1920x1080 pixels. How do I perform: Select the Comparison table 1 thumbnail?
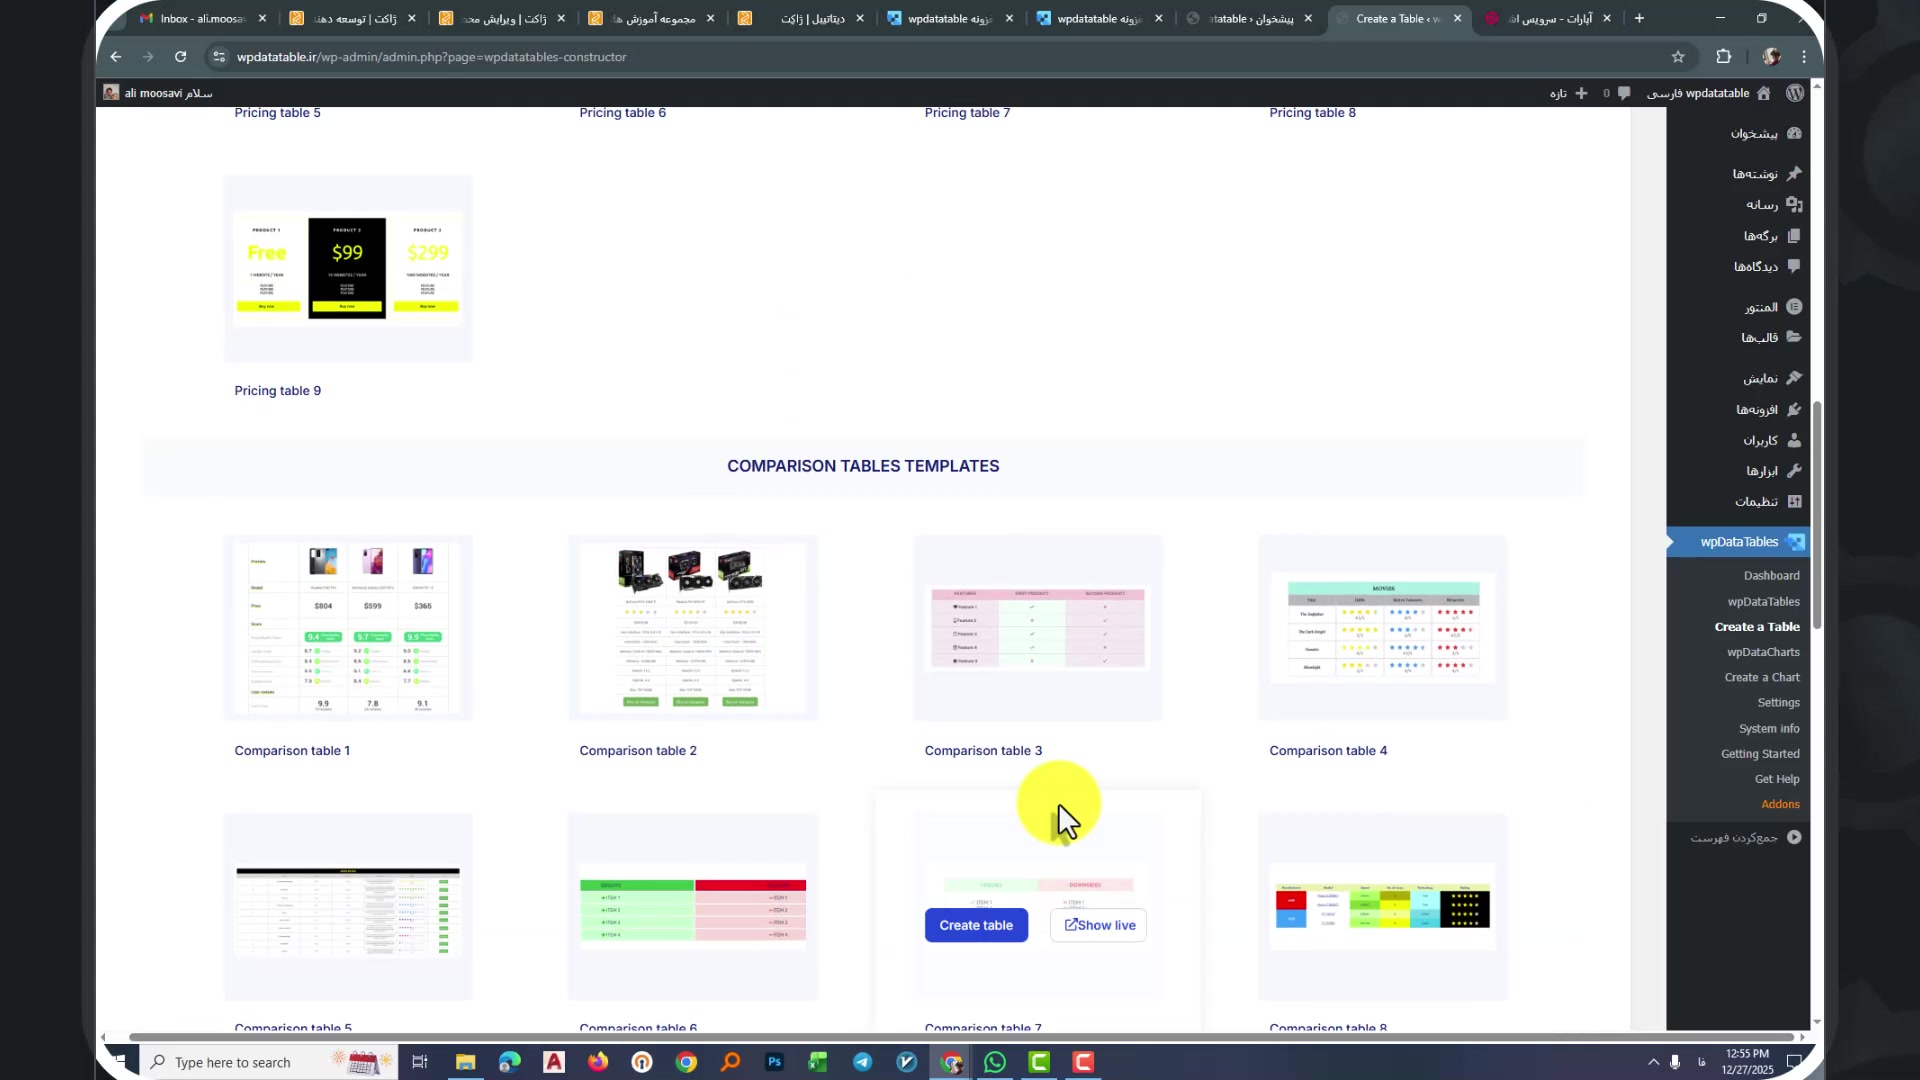pos(348,628)
